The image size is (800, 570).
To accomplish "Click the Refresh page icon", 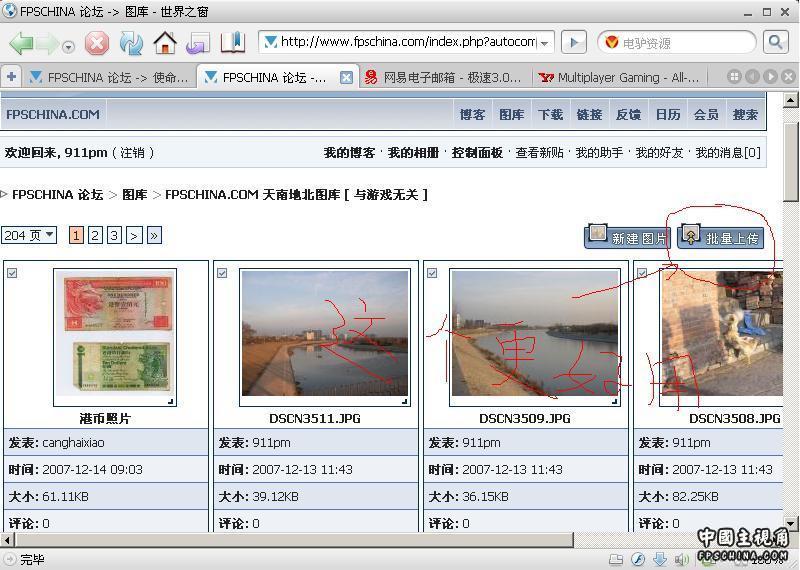I will (131, 43).
